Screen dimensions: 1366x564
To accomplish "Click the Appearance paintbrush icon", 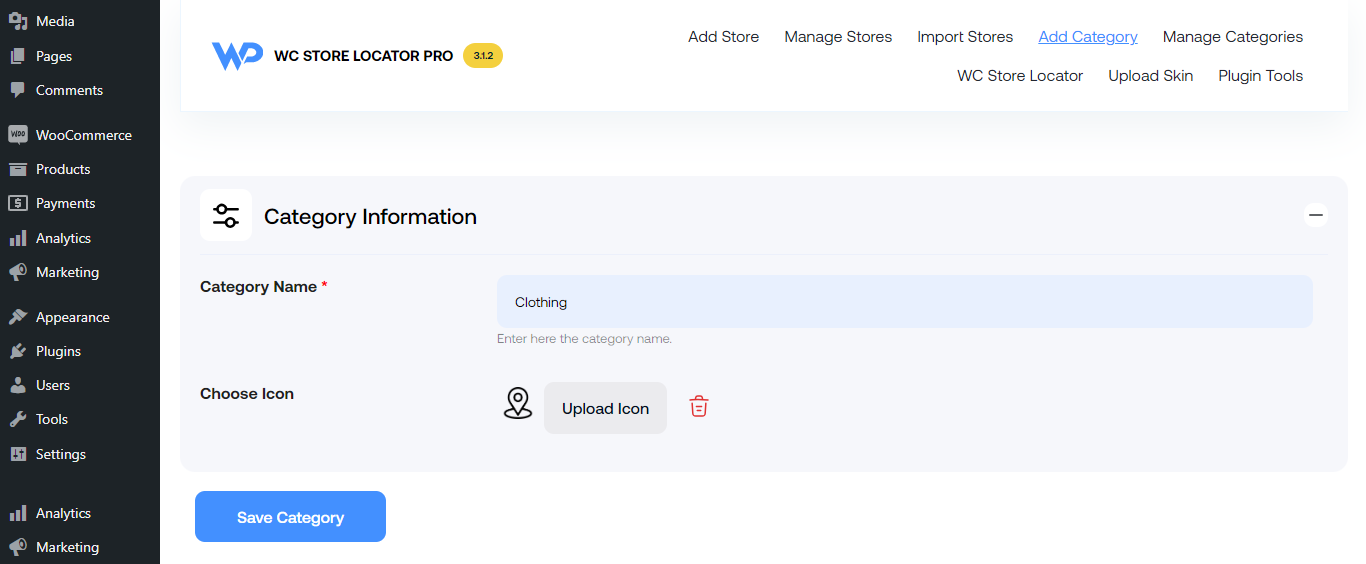I will point(18,317).
